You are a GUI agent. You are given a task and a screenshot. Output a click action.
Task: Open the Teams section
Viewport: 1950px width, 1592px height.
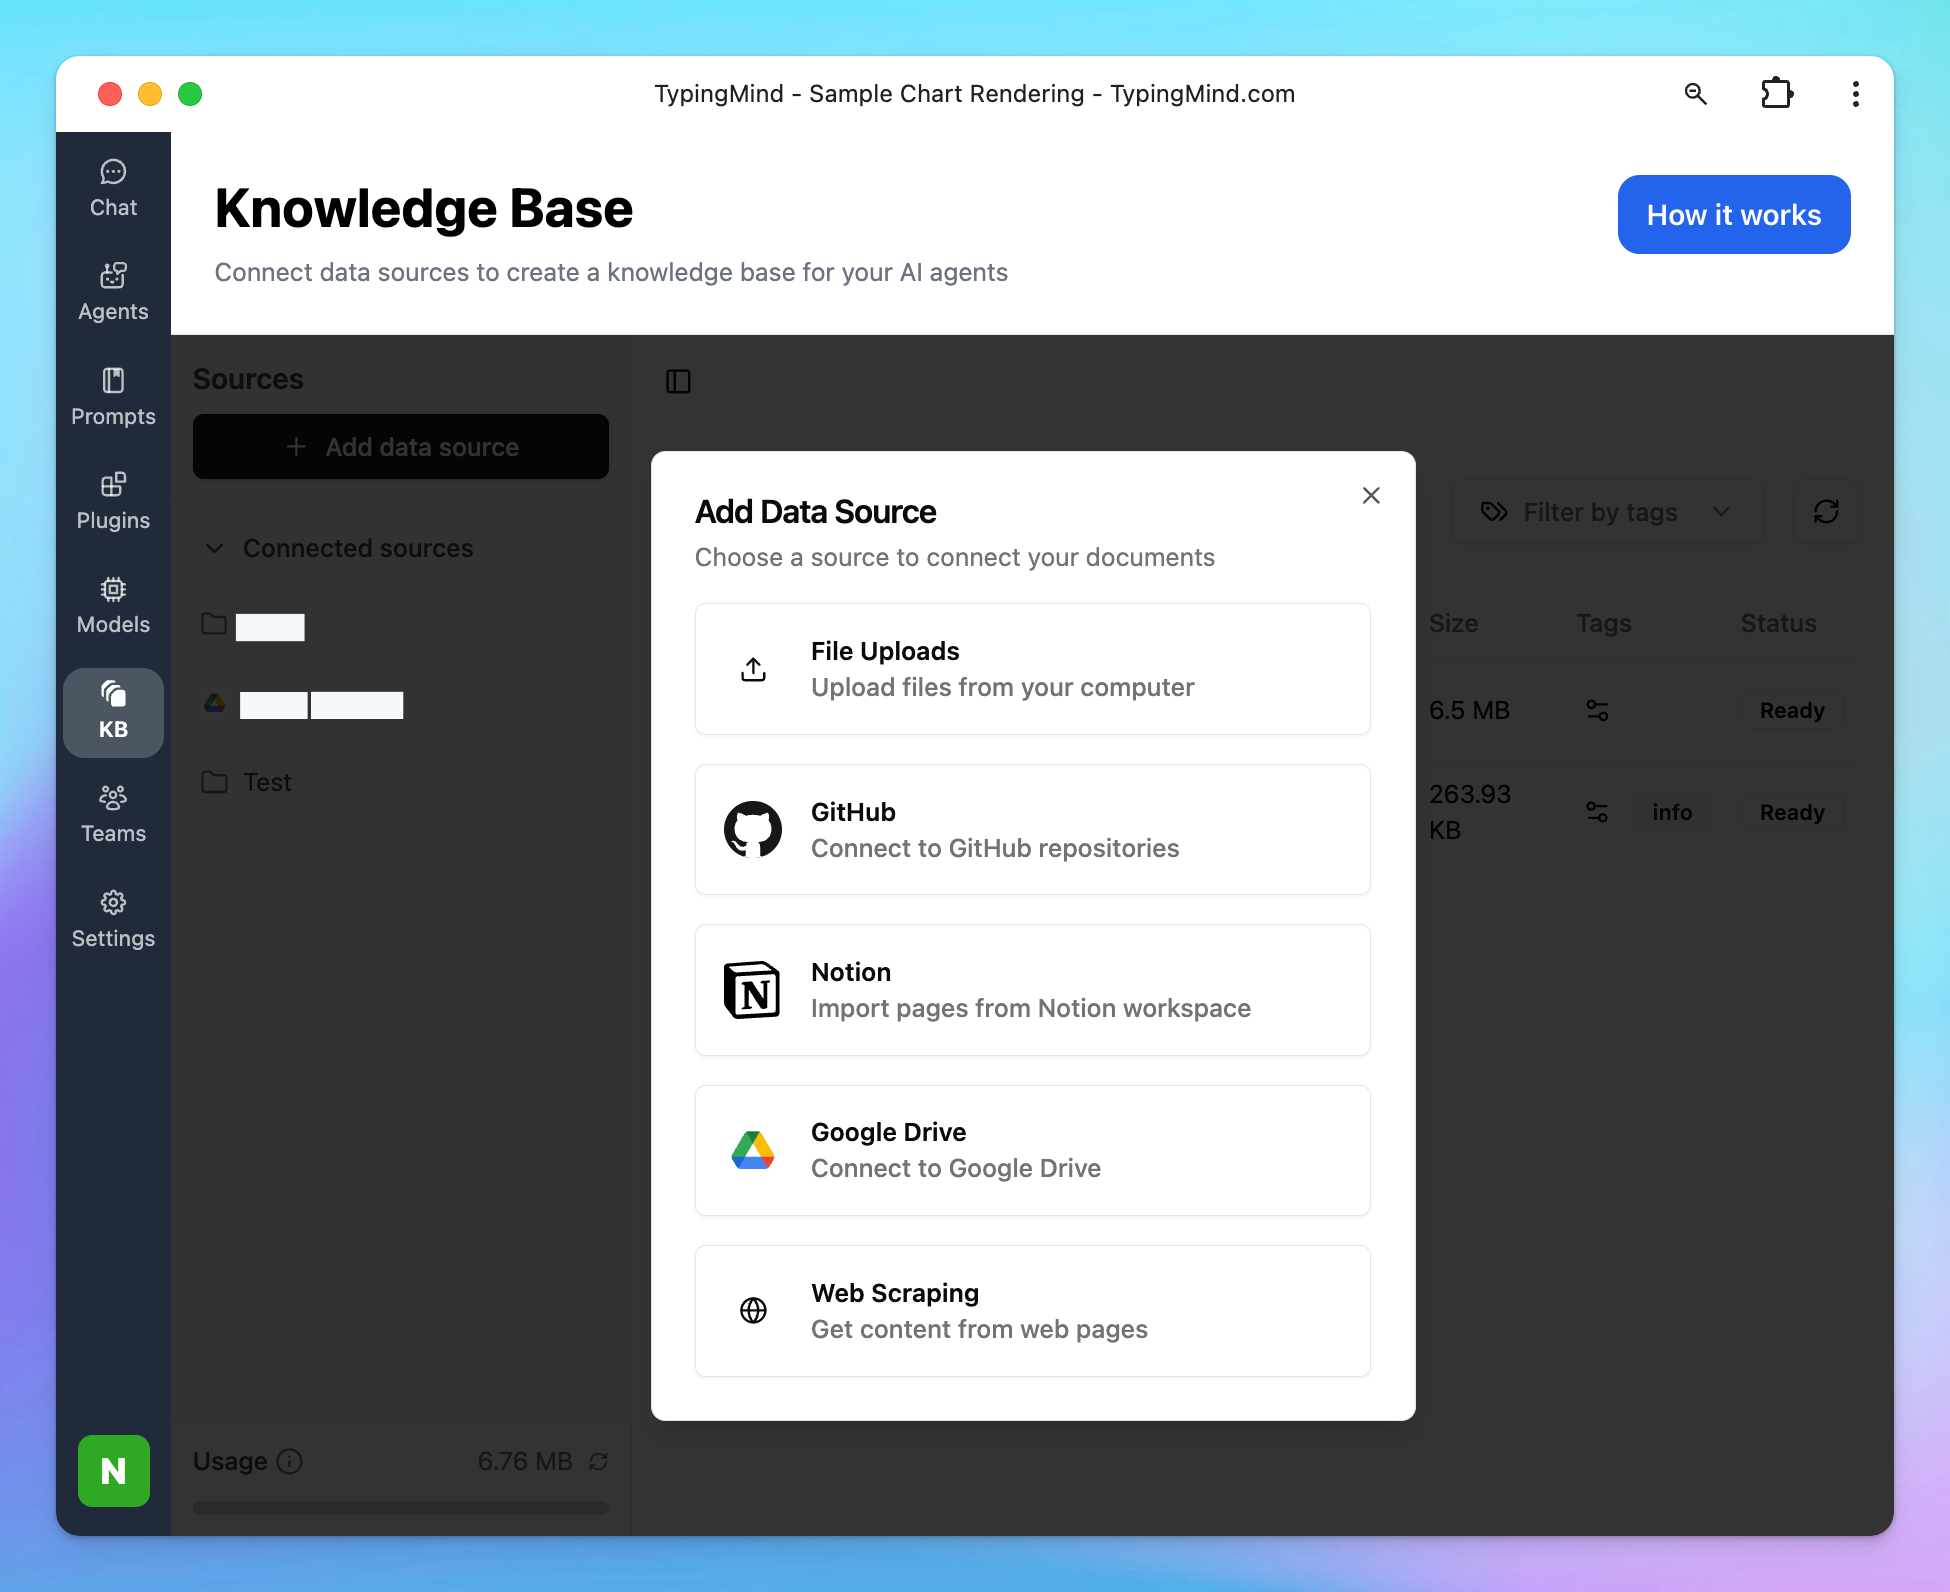(113, 815)
